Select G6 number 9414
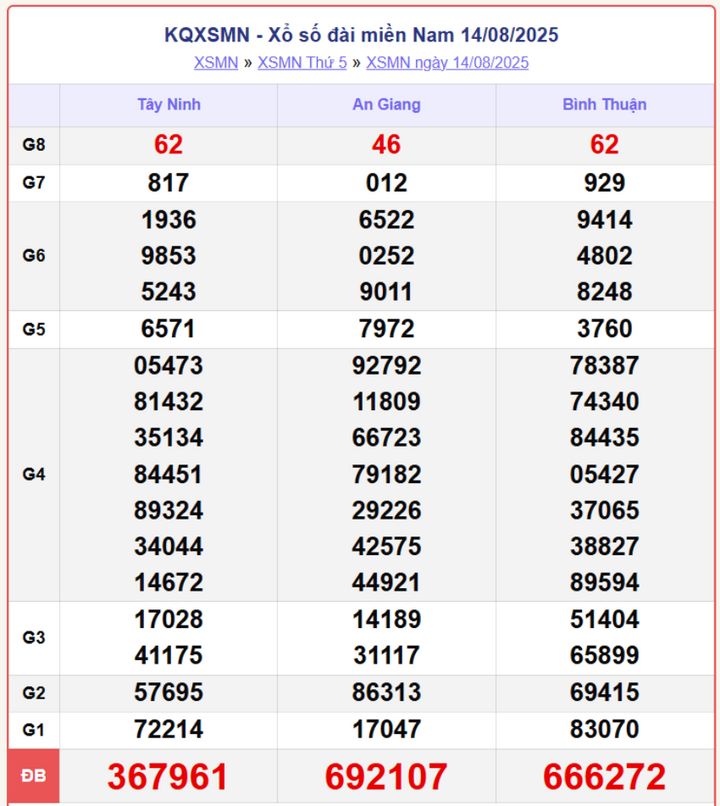This screenshot has height=806, width=720. click(x=604, y=220)
